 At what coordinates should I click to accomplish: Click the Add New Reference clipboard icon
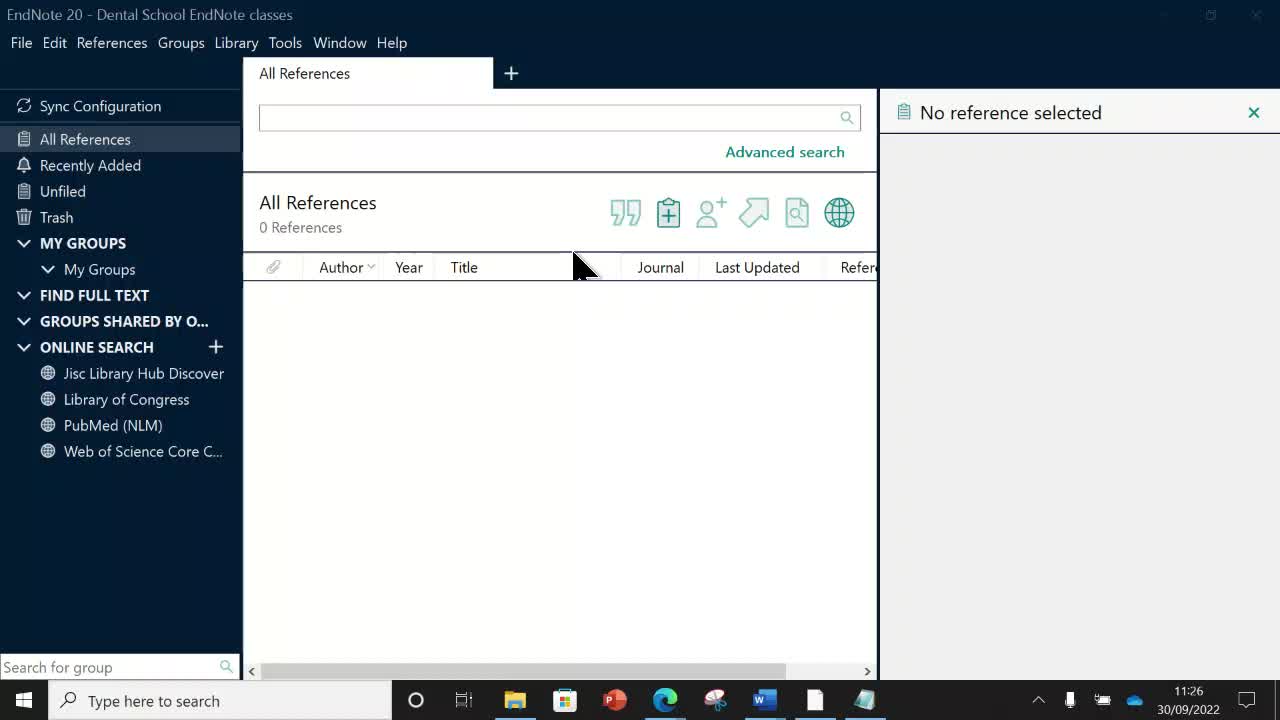(x=668, y=213)
